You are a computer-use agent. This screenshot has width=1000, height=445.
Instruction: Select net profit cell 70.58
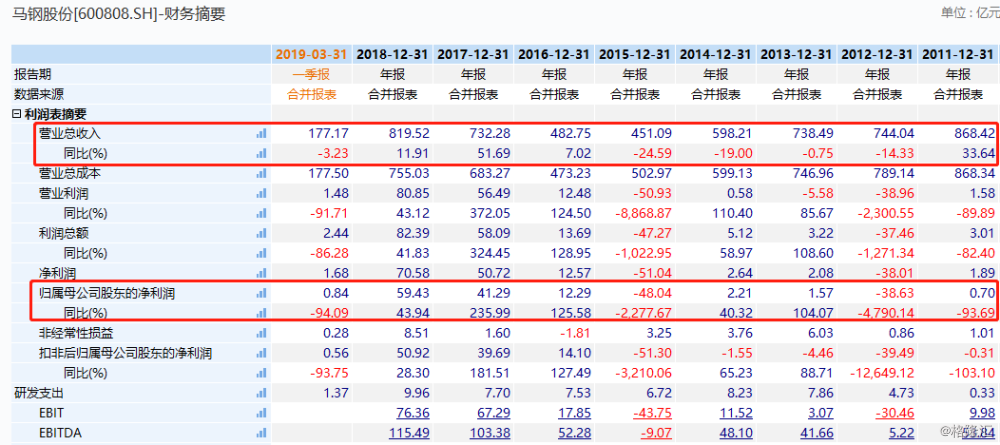click(x=413, y=274)
